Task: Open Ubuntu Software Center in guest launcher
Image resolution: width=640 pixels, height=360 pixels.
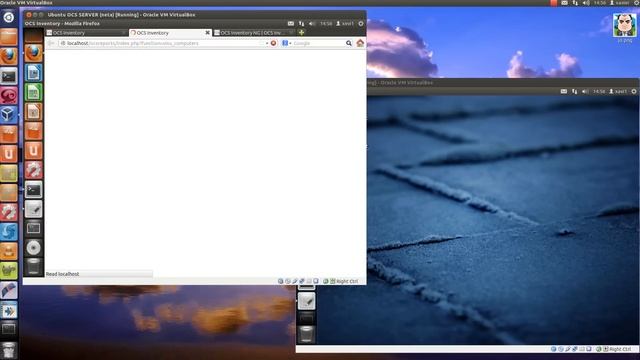Action: pyautogui.click(x=33, y=131)
